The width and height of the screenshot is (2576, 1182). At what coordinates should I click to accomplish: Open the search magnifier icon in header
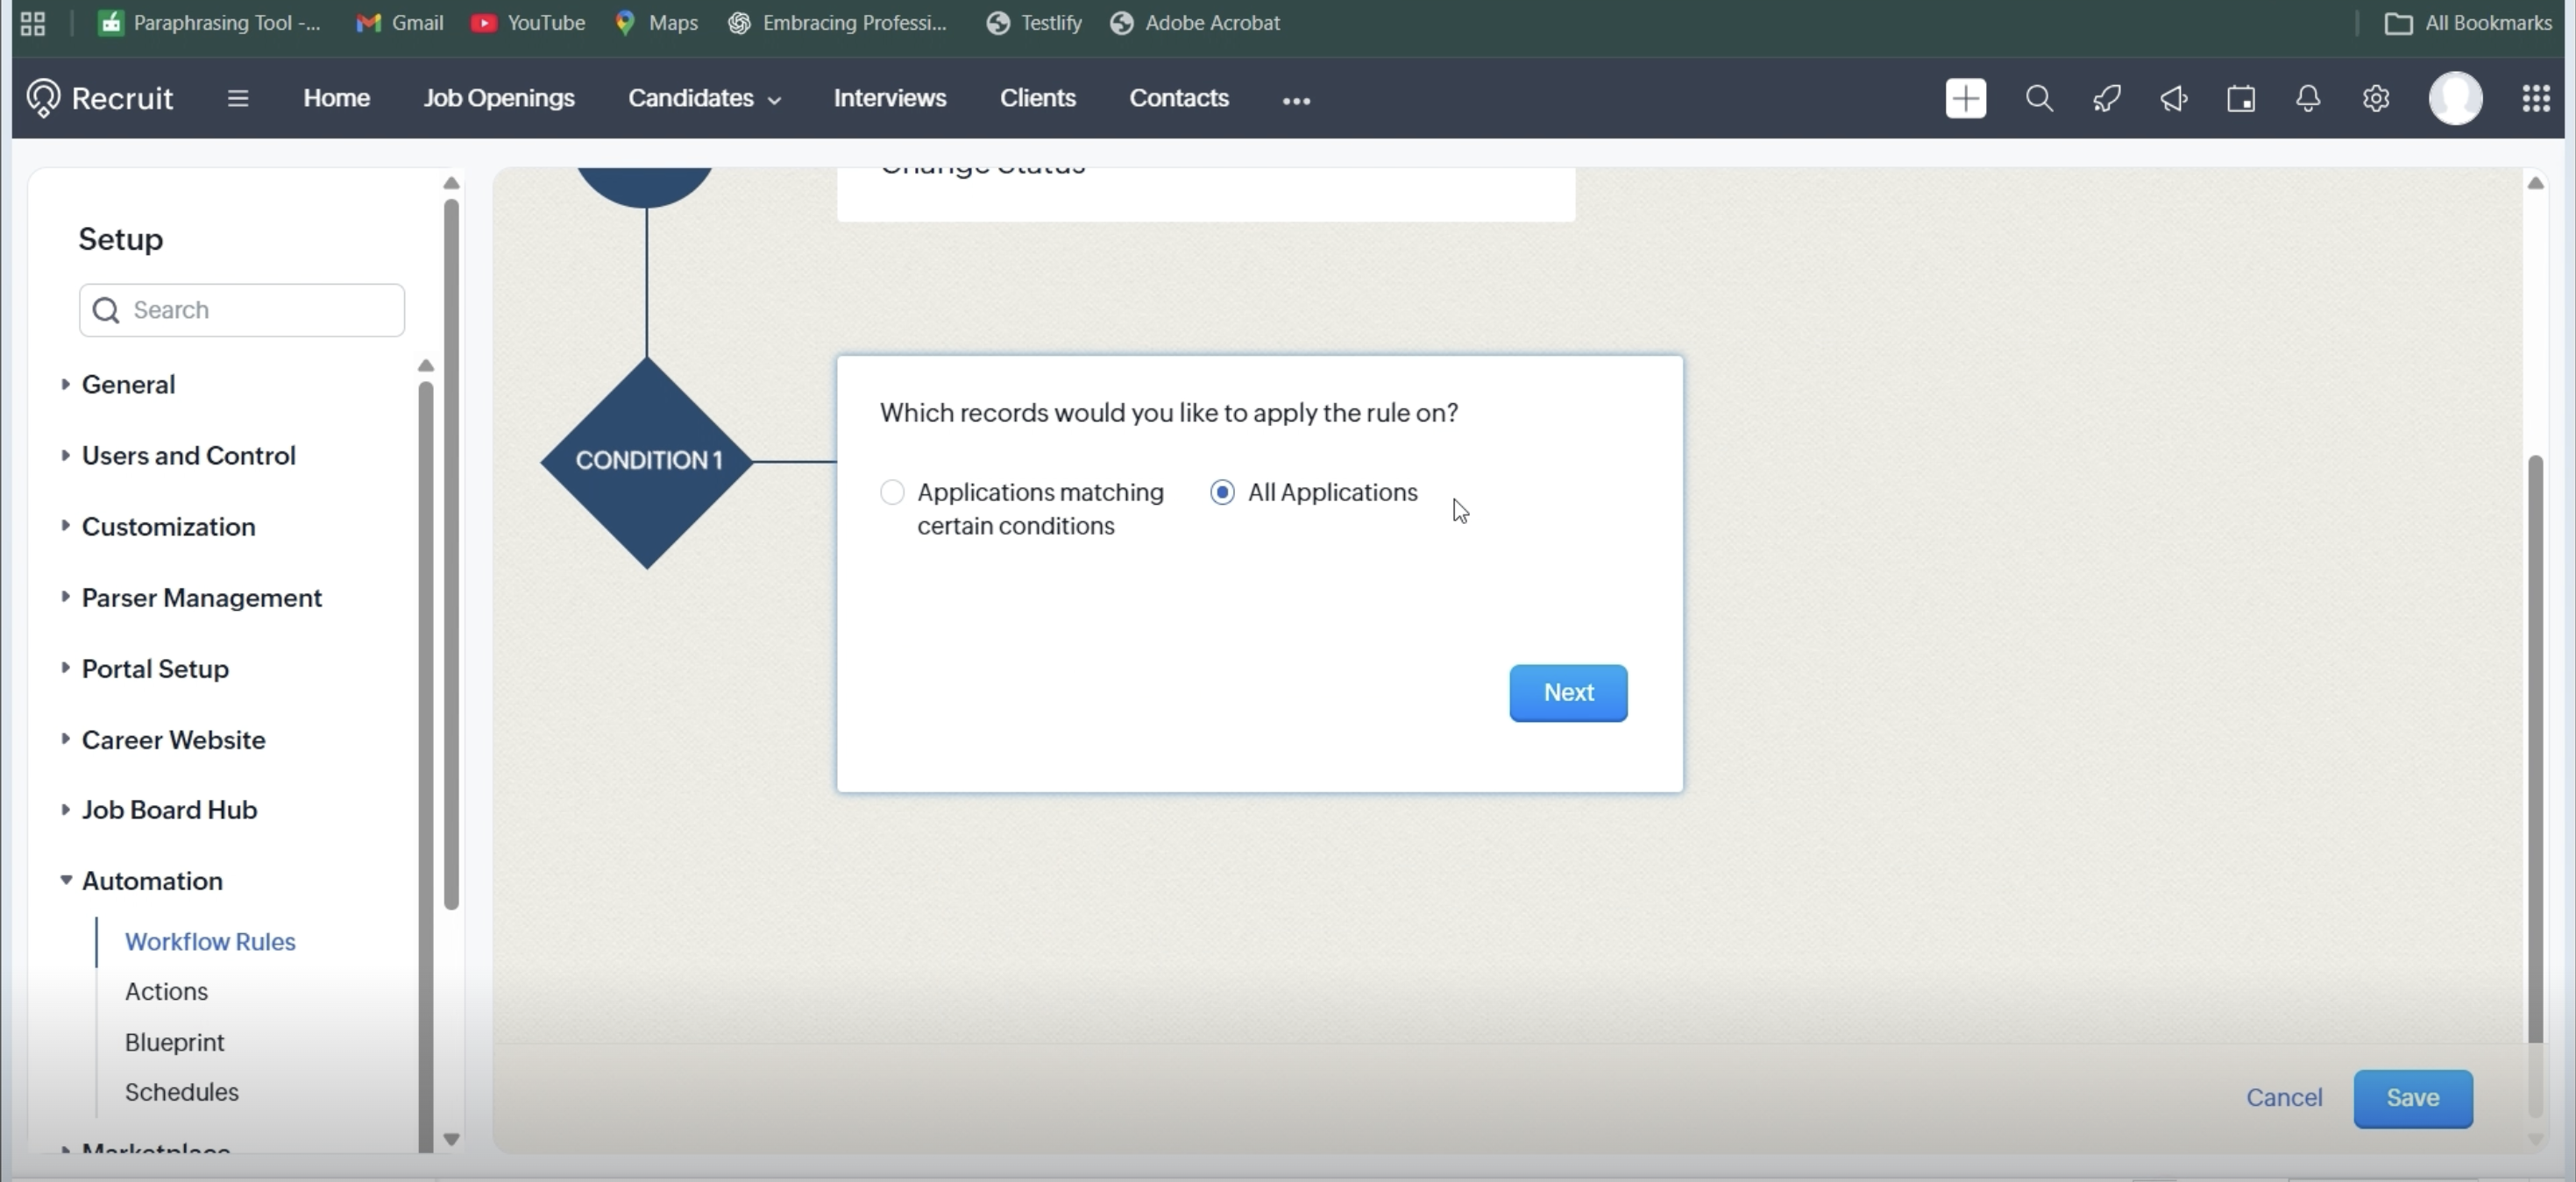[x=2039, y=99]
